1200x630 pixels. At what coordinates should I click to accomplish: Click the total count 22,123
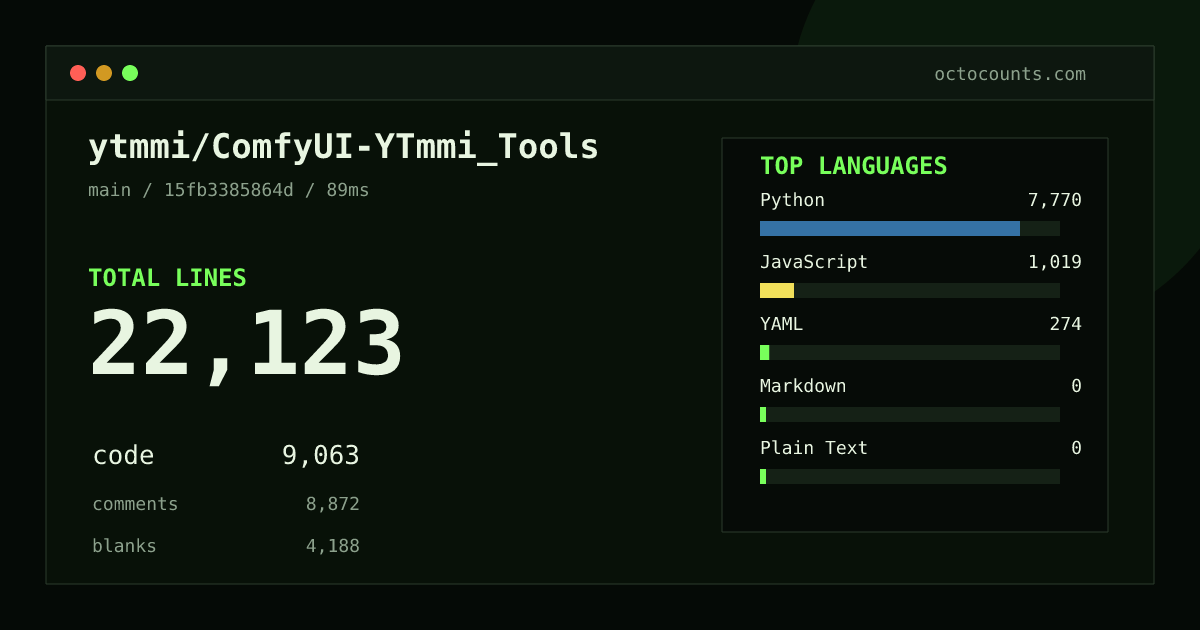pyautogui.click(x=246, y=345)
